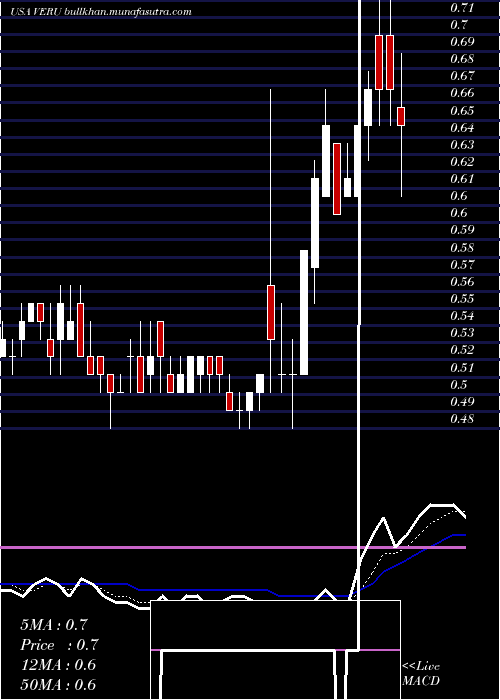Viewport: 500px width, 700px height.
Task: Click the 0.62 price axis label
Action: coord(462,162)
